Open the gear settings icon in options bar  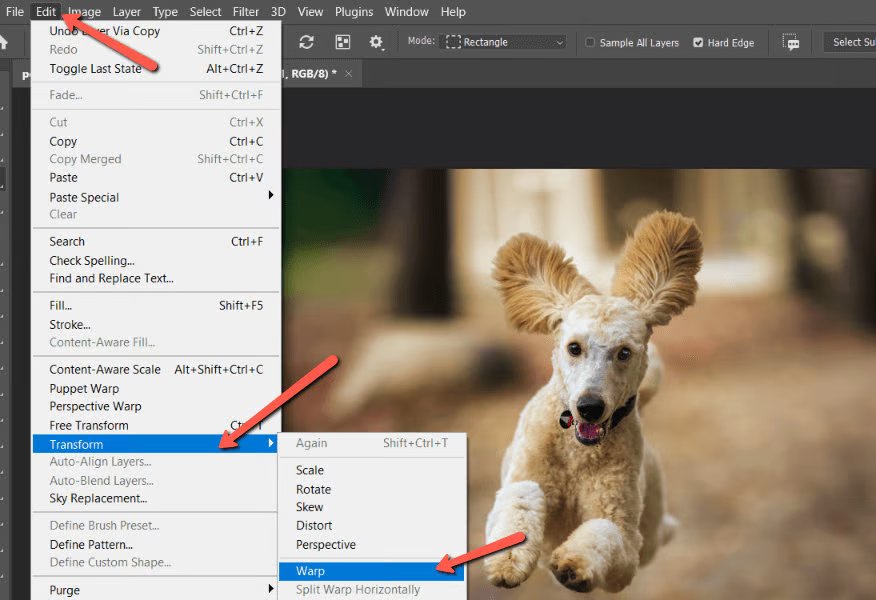(376, 42)
